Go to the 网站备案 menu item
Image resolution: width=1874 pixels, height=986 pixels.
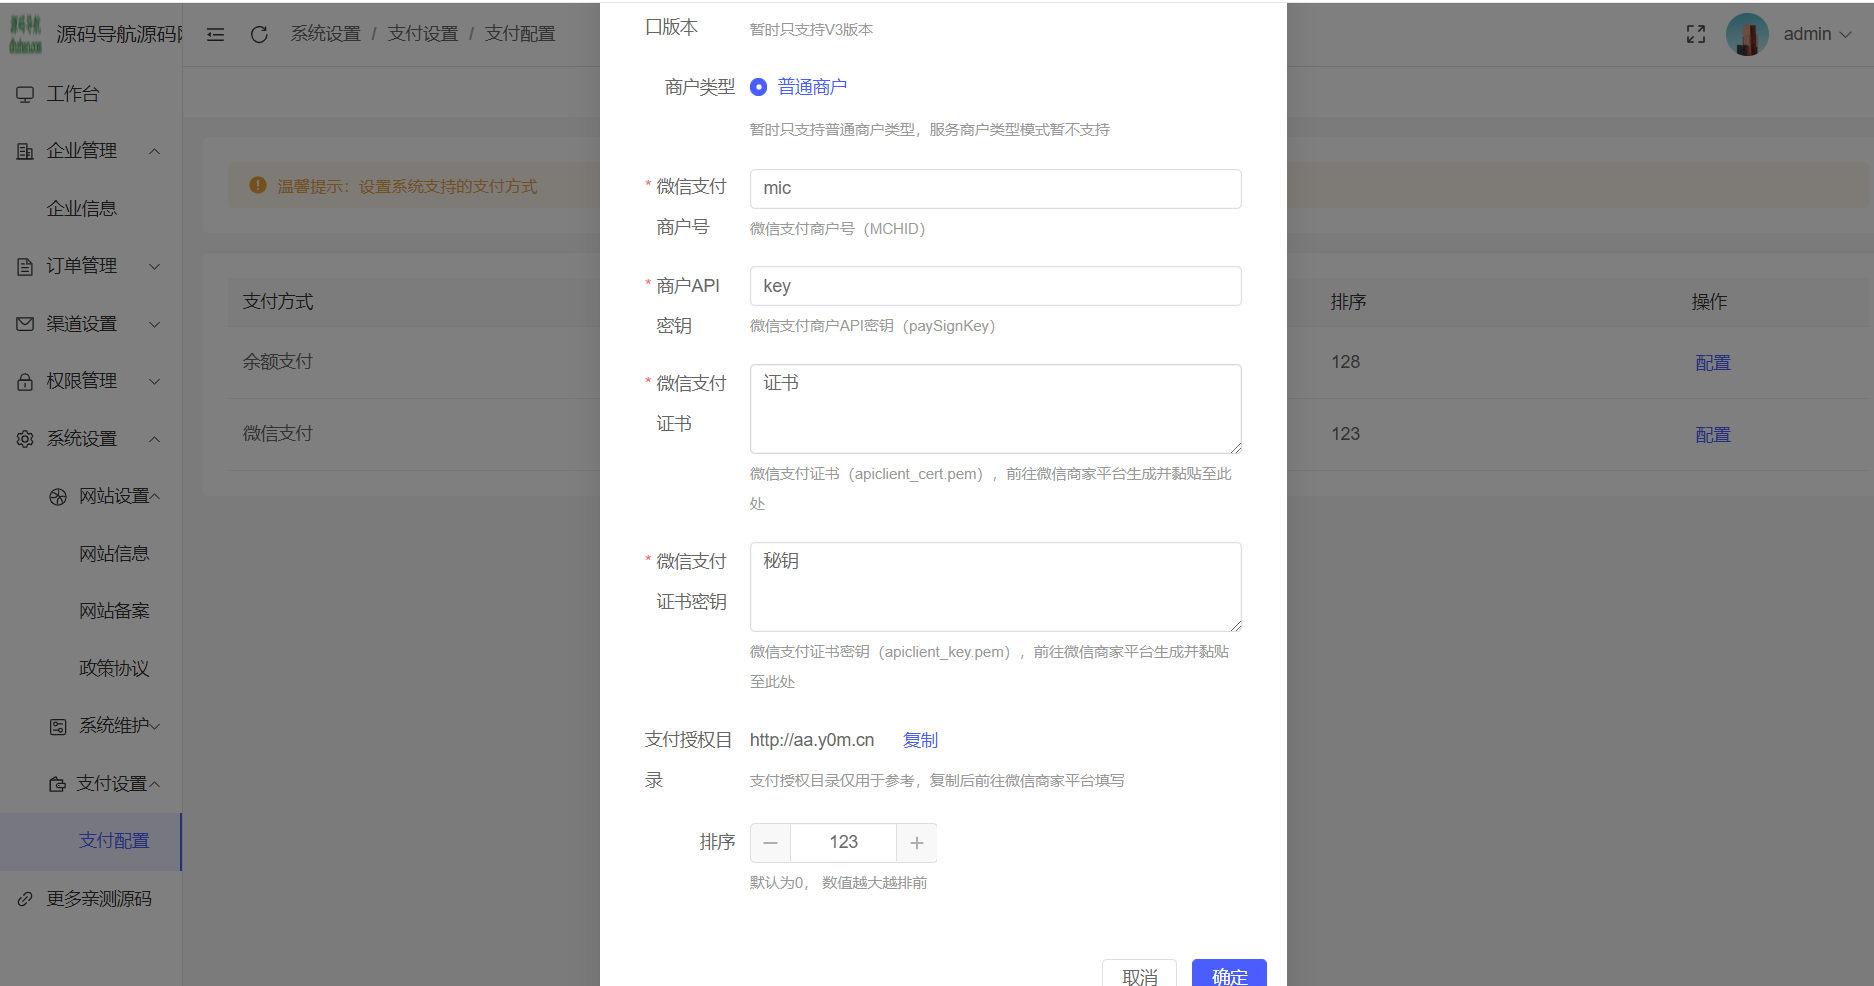114,611
